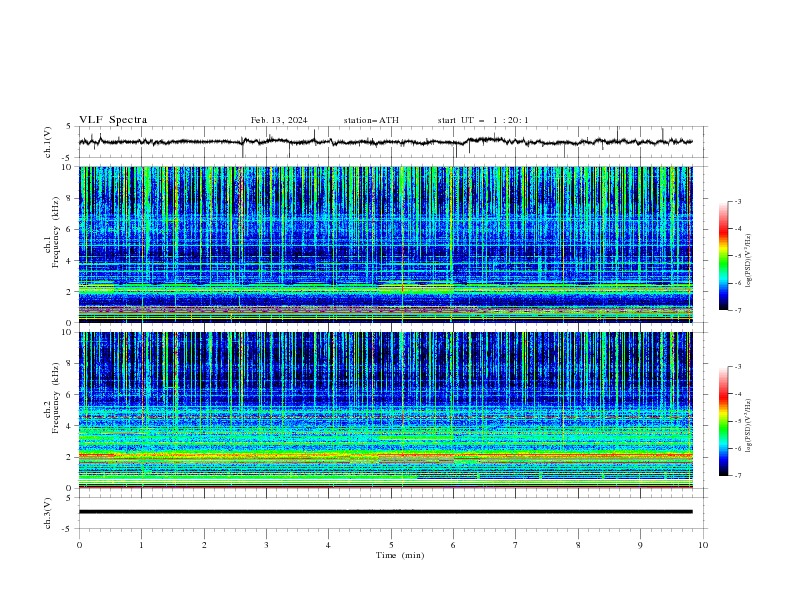Click inside the ch.1 spectrogram panel
Screen dimensions: 792x612
coord(386,244)
